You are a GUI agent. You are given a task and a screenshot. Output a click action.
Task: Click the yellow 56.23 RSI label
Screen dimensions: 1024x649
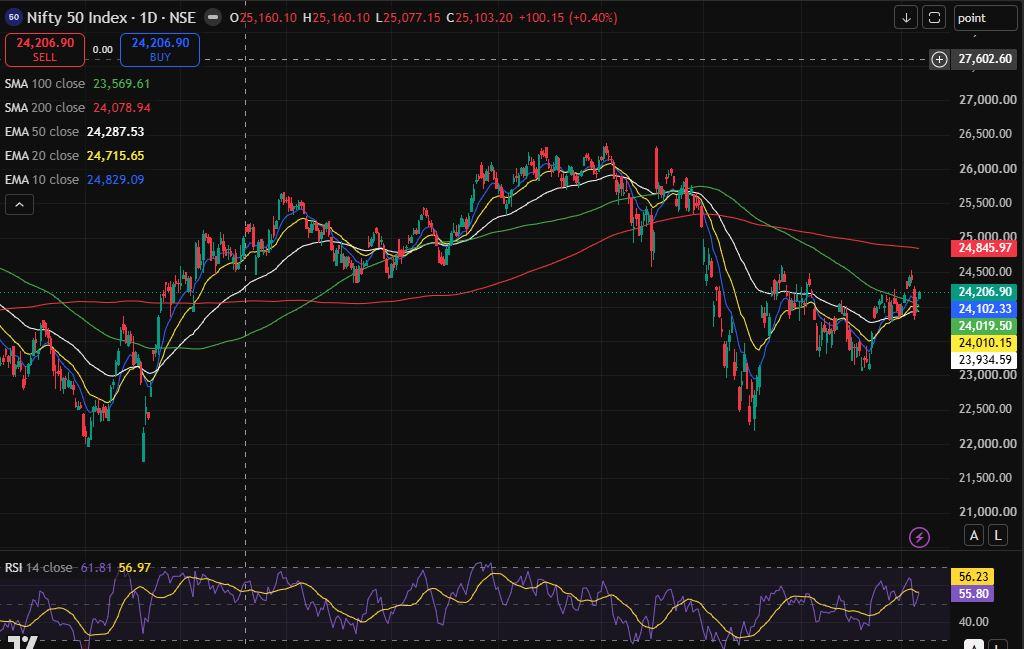coord(973,577)
